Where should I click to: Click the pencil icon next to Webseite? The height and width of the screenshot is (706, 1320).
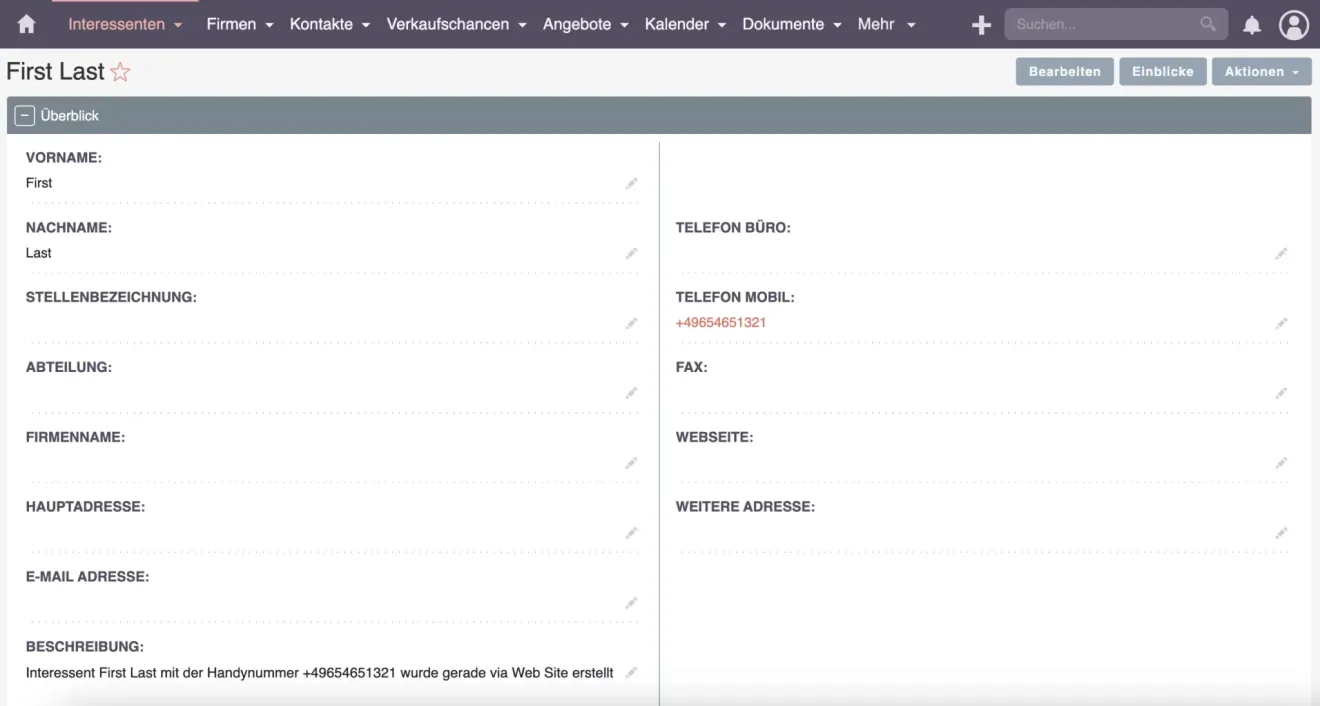point(1282,463)
